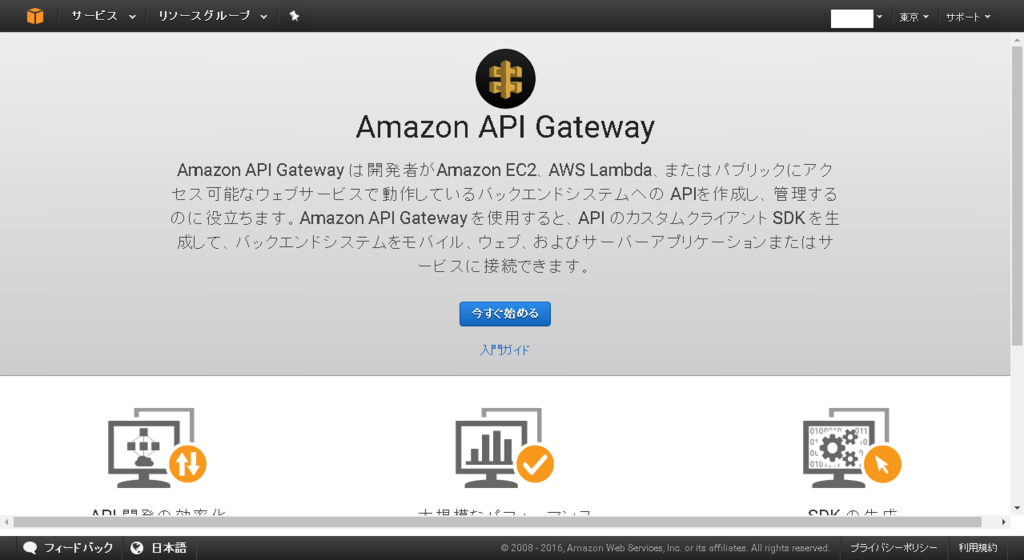Open the 入門ガイド link
Screen dimensions: 1024x560
[x=505, y=350]
